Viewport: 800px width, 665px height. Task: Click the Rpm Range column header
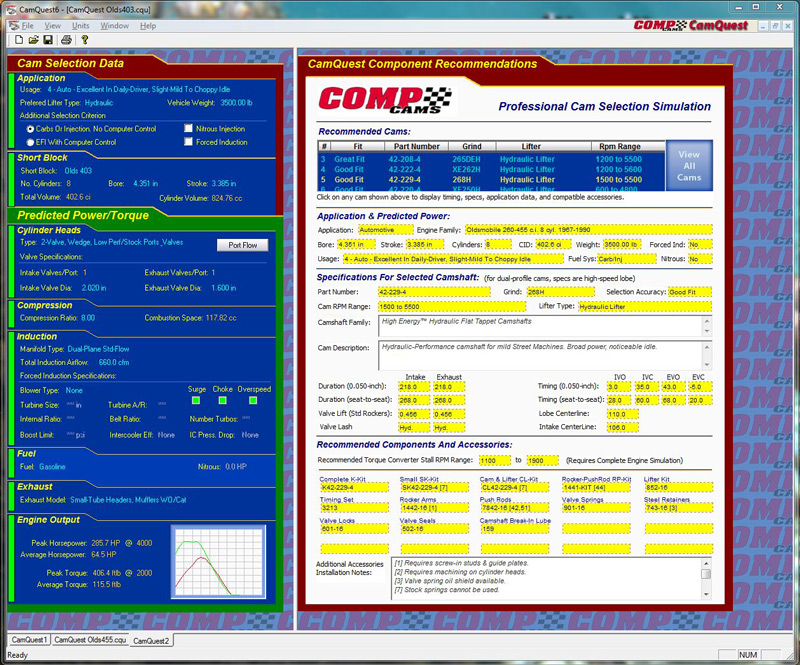click(x=619, y=146)
